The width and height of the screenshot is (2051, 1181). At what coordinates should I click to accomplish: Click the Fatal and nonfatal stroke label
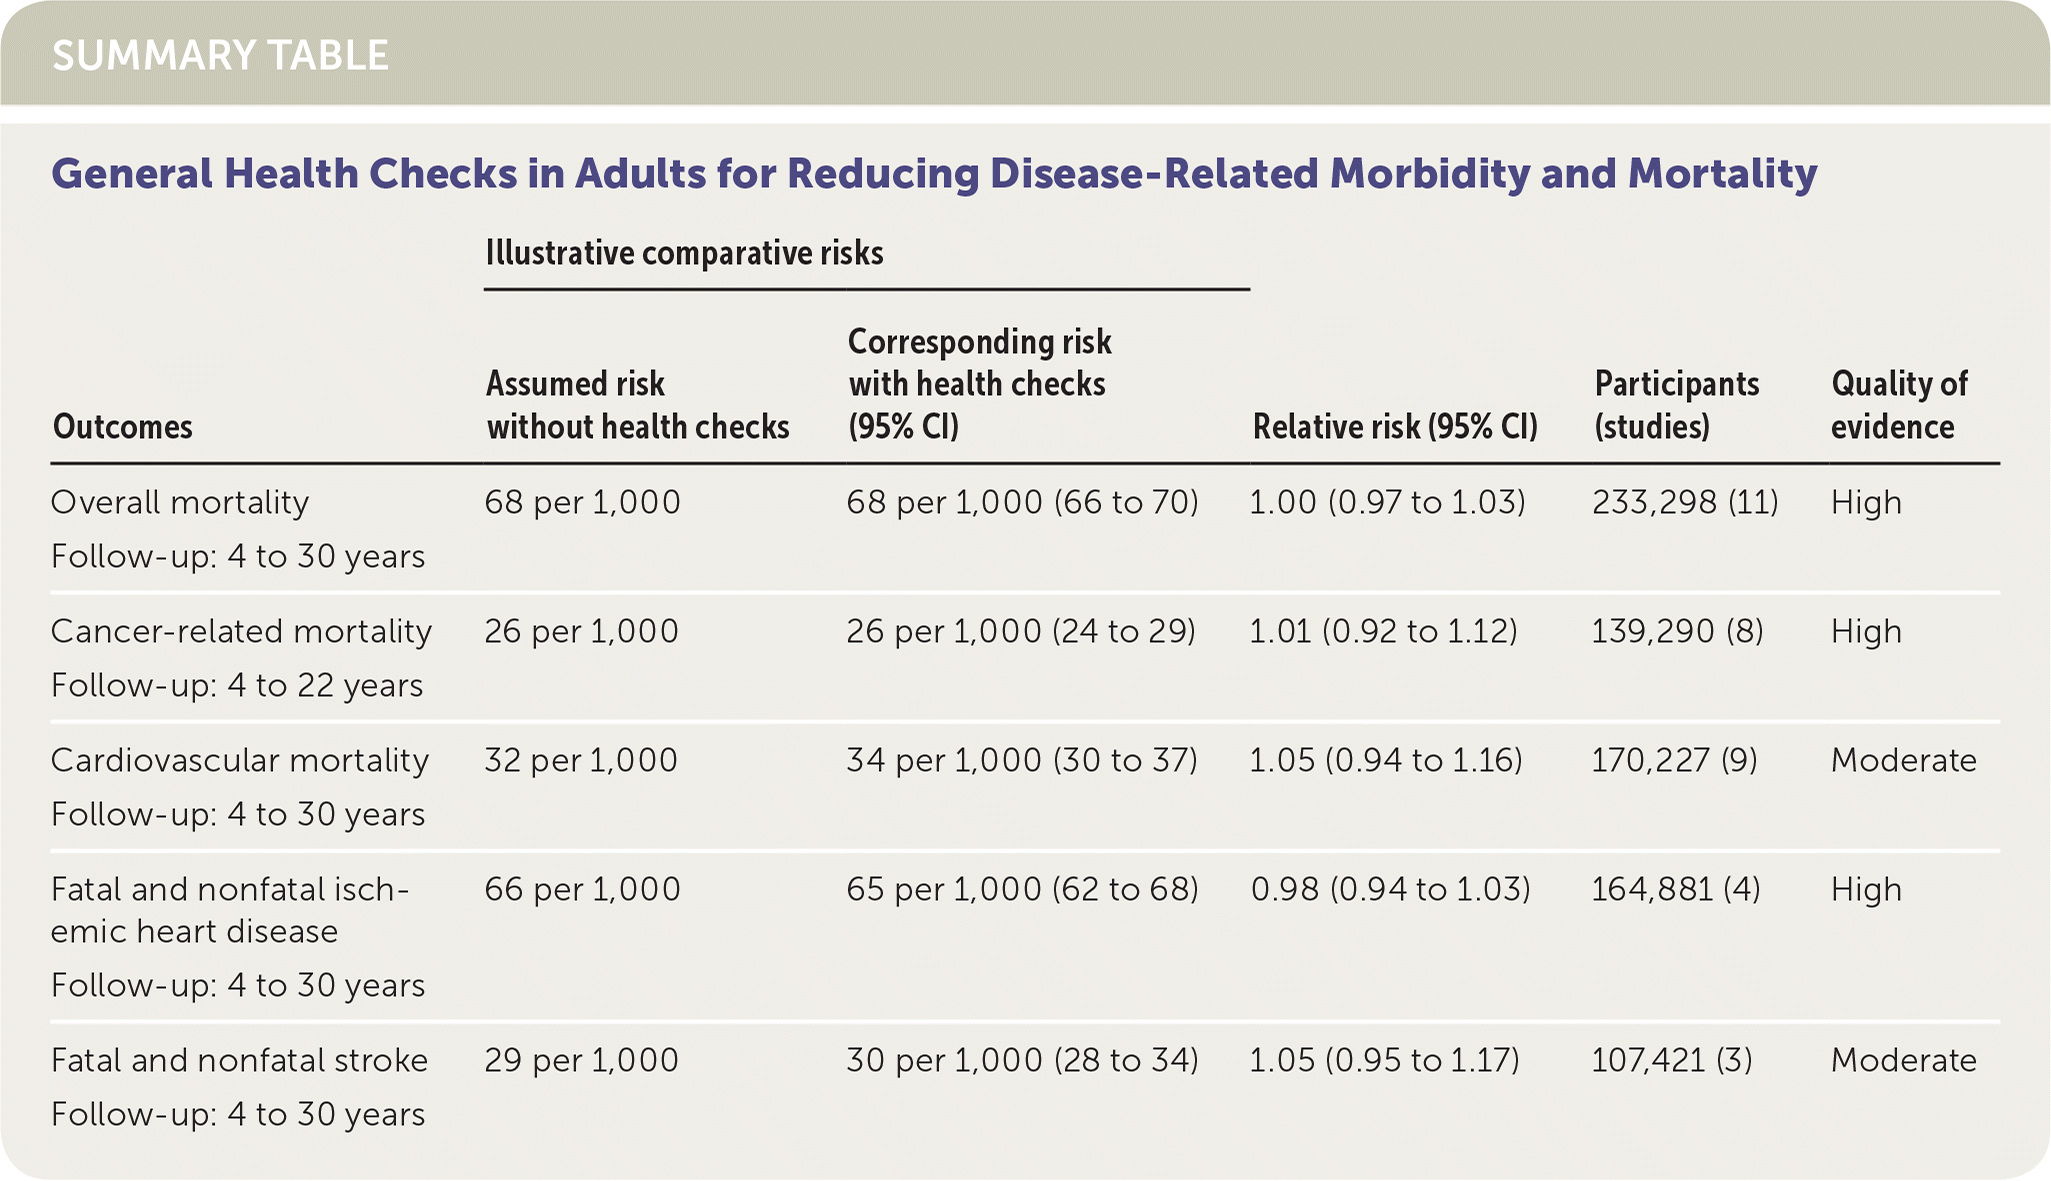[239, 1060]
